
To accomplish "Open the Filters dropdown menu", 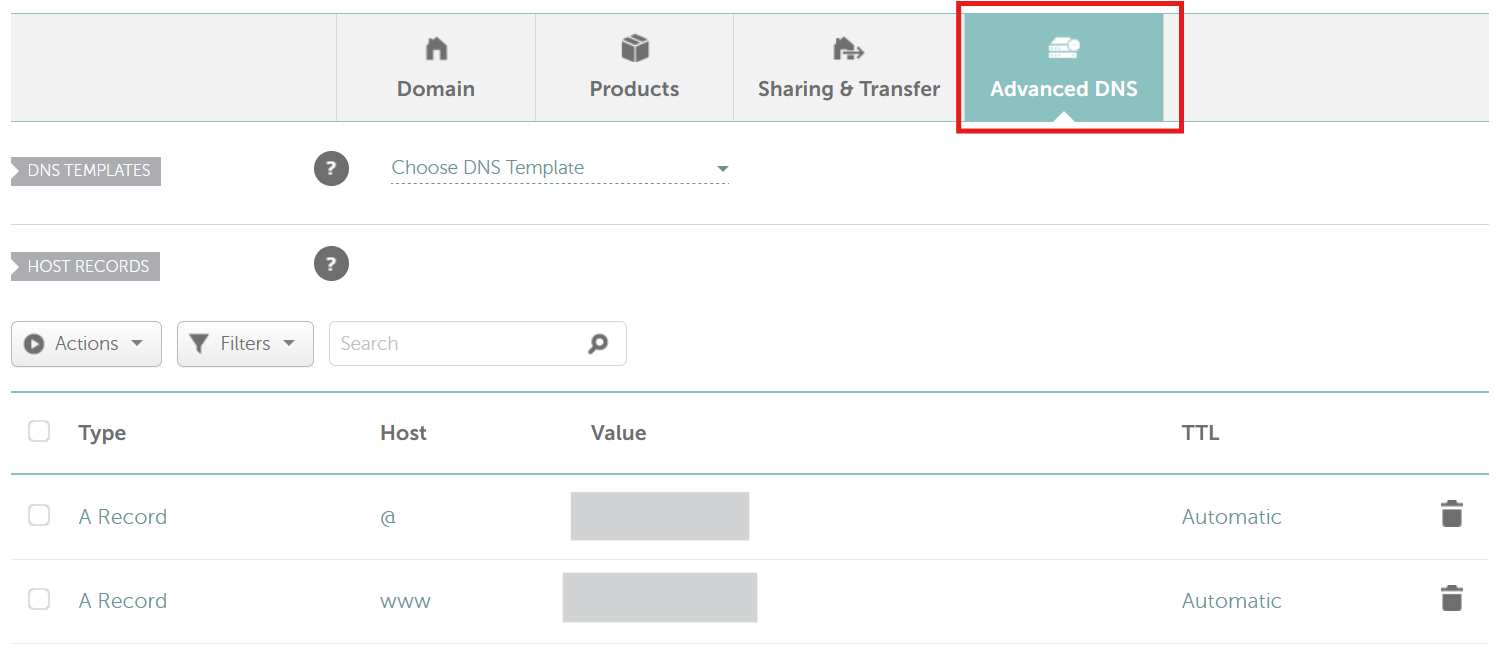I will click(245, 344).
